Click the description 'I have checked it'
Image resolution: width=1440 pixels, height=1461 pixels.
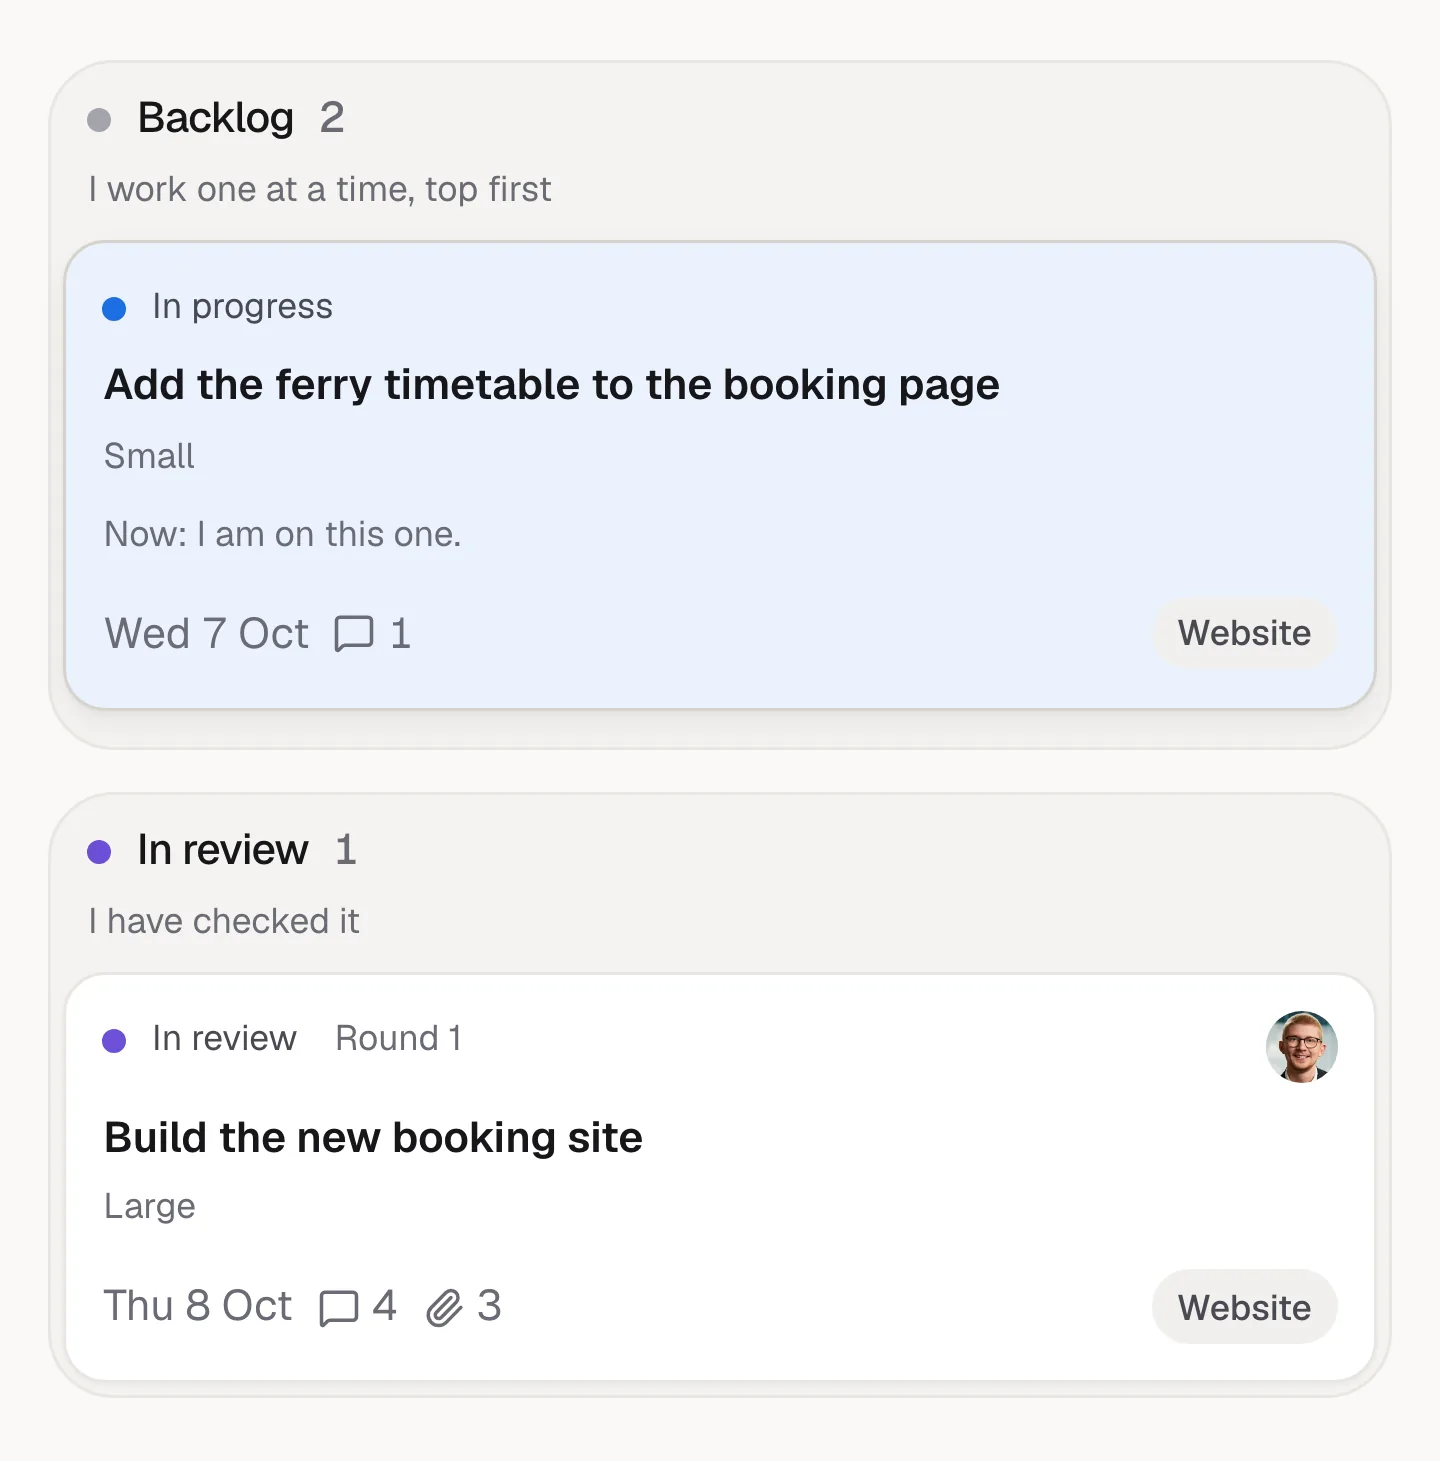pyautogui.click(x=224, y=921)
